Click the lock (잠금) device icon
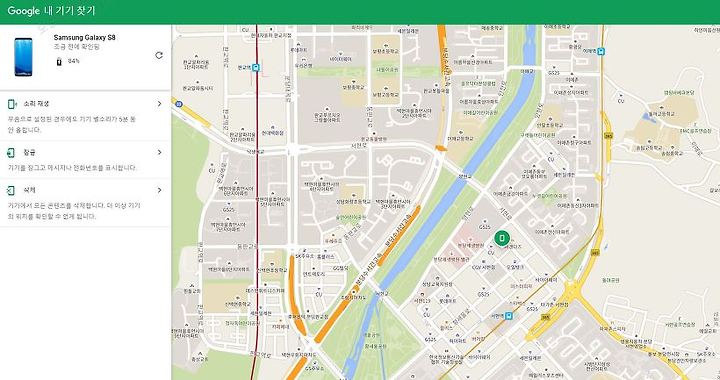720x380 pixels. 11,153
